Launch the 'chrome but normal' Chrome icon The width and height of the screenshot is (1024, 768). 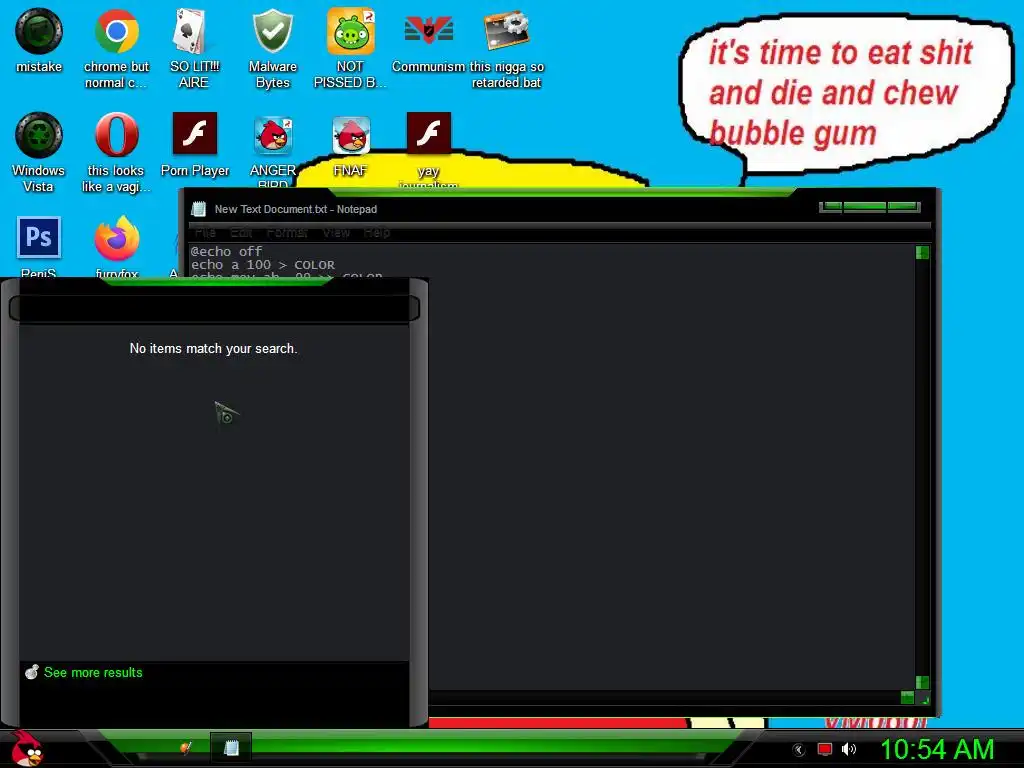[116, 31]
